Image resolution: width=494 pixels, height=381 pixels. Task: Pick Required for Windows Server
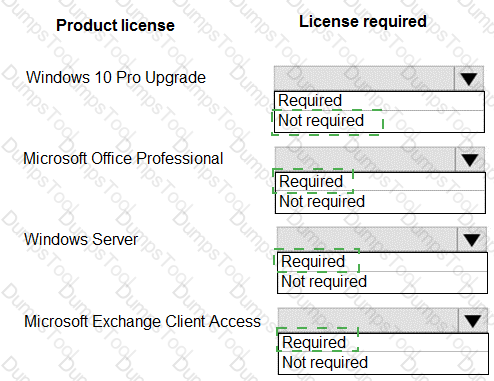(x=382, y=262)
